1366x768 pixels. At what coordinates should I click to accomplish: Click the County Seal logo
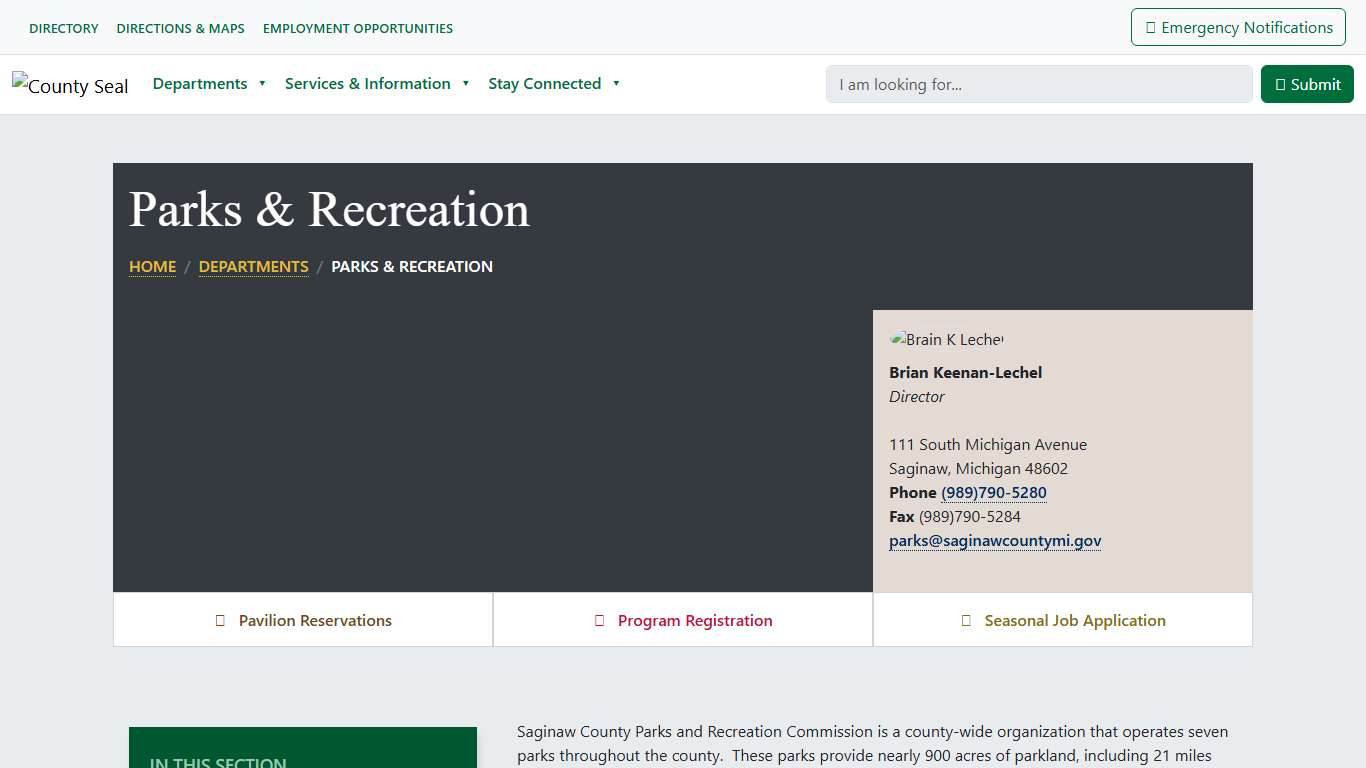70,84
